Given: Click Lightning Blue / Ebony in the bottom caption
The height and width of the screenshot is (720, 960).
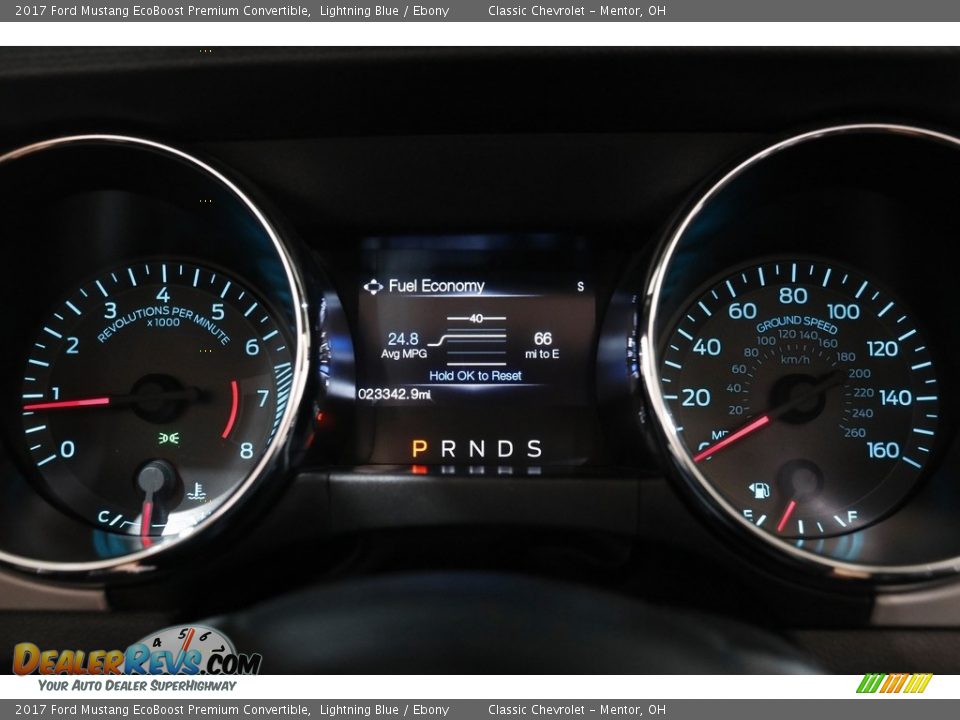Looking at the screenshot, I should click(x=384, y=710).
